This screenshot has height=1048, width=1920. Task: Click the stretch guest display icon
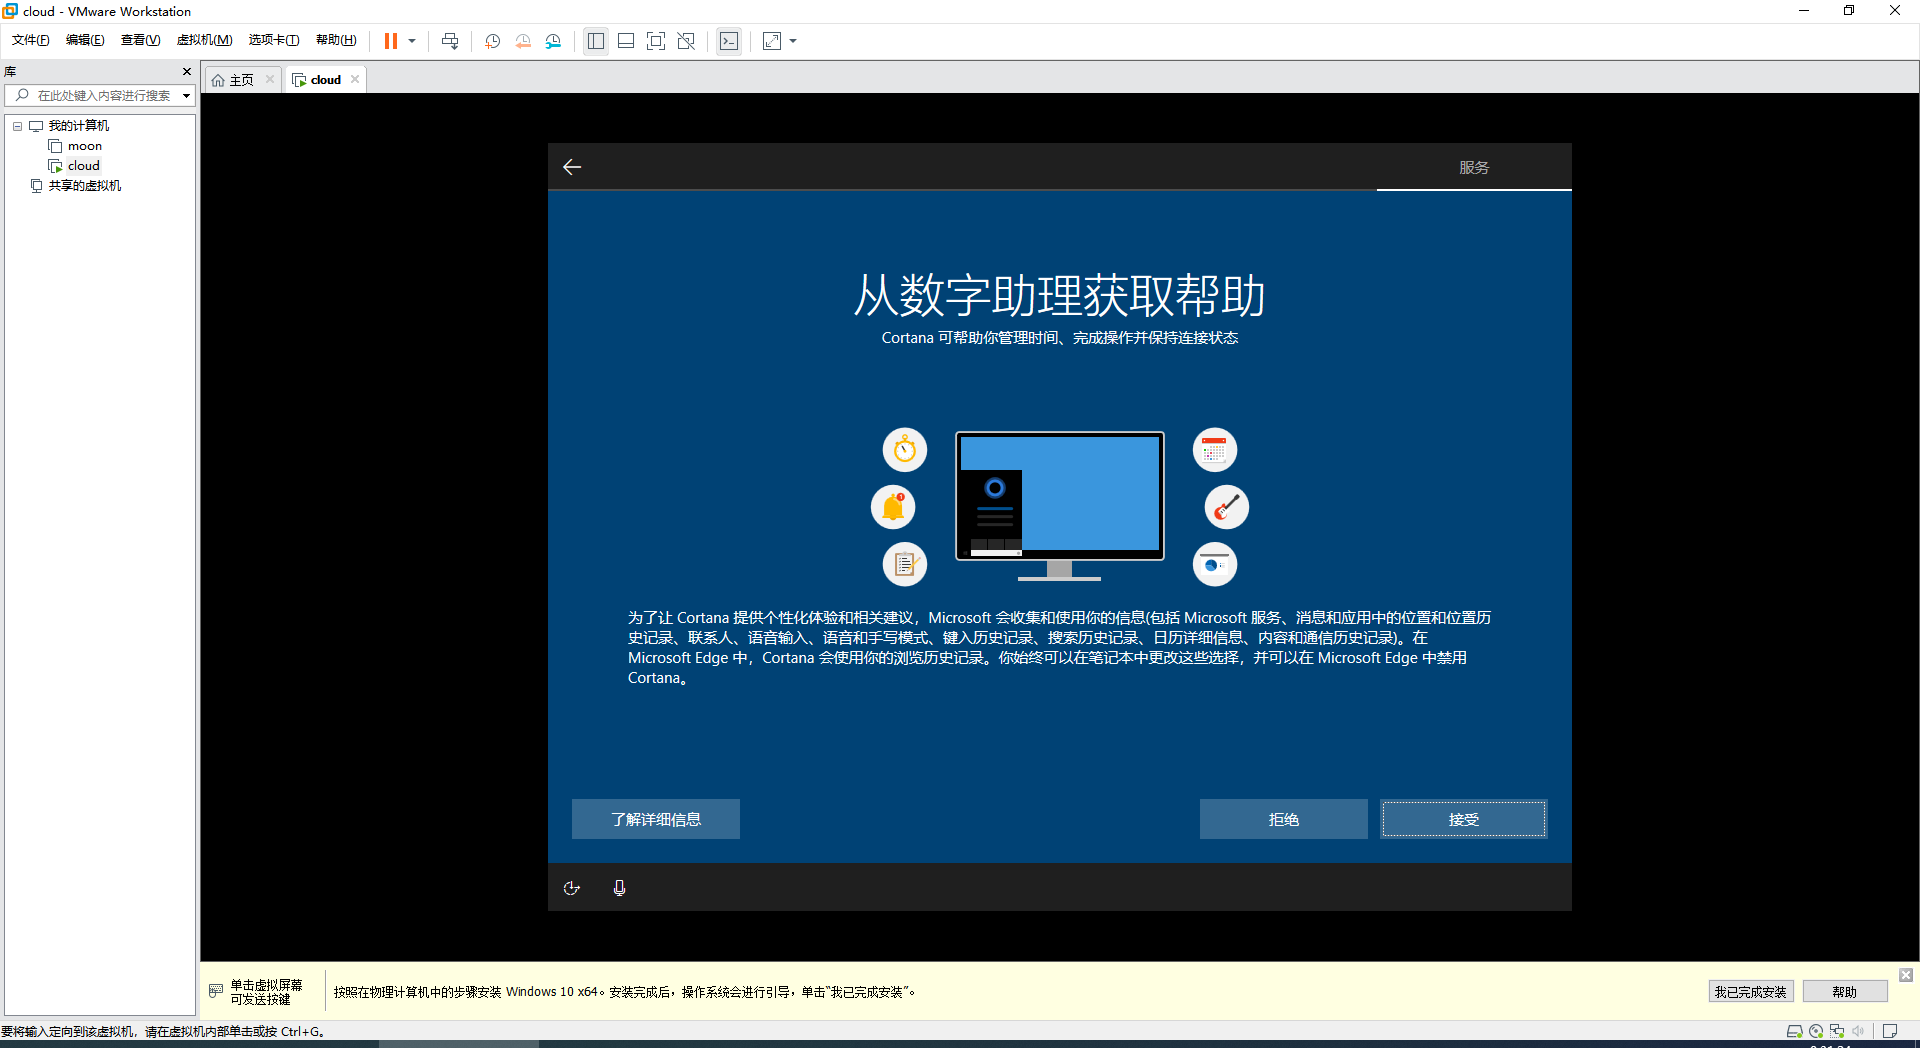(772, 41)
